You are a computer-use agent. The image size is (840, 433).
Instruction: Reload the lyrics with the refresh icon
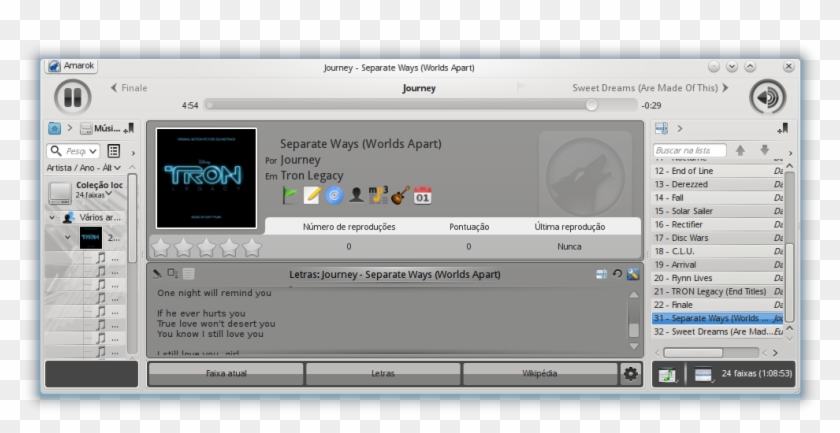pos(617,274)
